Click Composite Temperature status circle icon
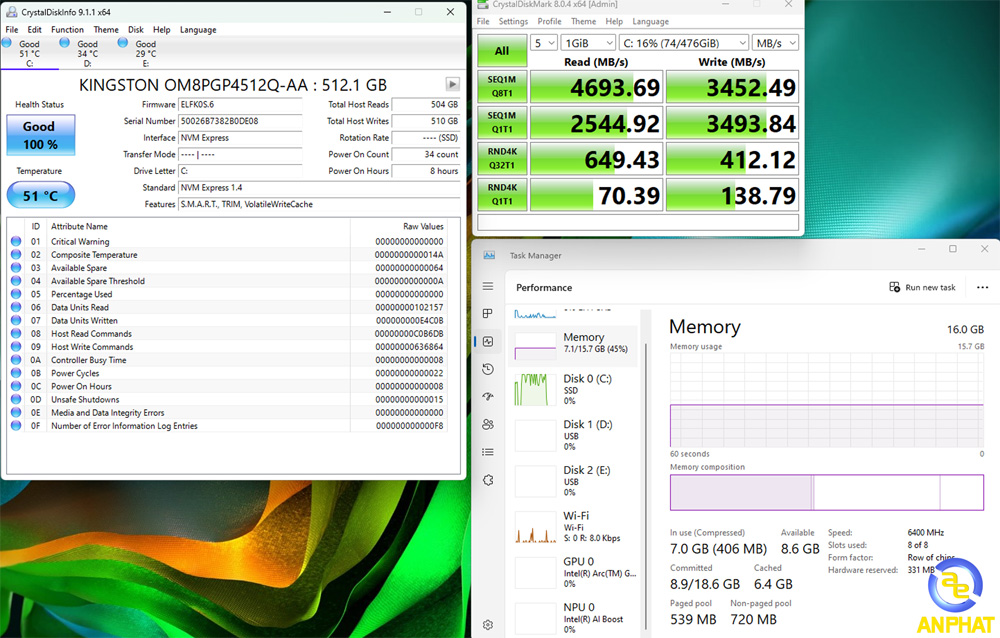The height and width of the screenshot is (638, 1000). tap(16, 255)
